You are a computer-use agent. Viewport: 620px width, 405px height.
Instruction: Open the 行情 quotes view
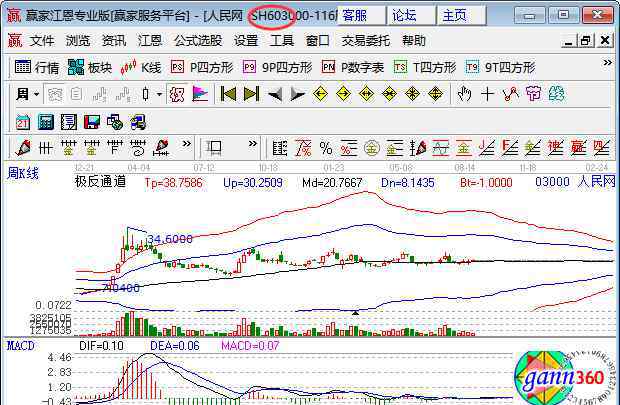pos(36,67)
